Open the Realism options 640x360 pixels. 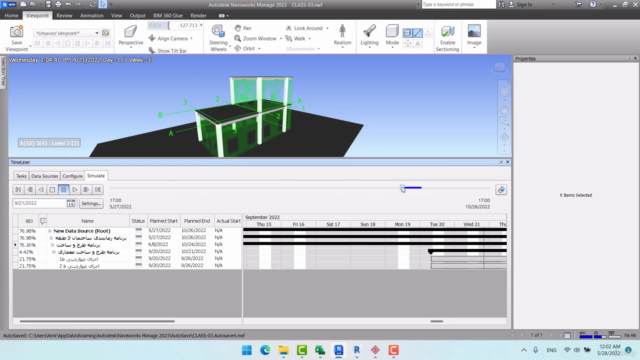(342, 36)
